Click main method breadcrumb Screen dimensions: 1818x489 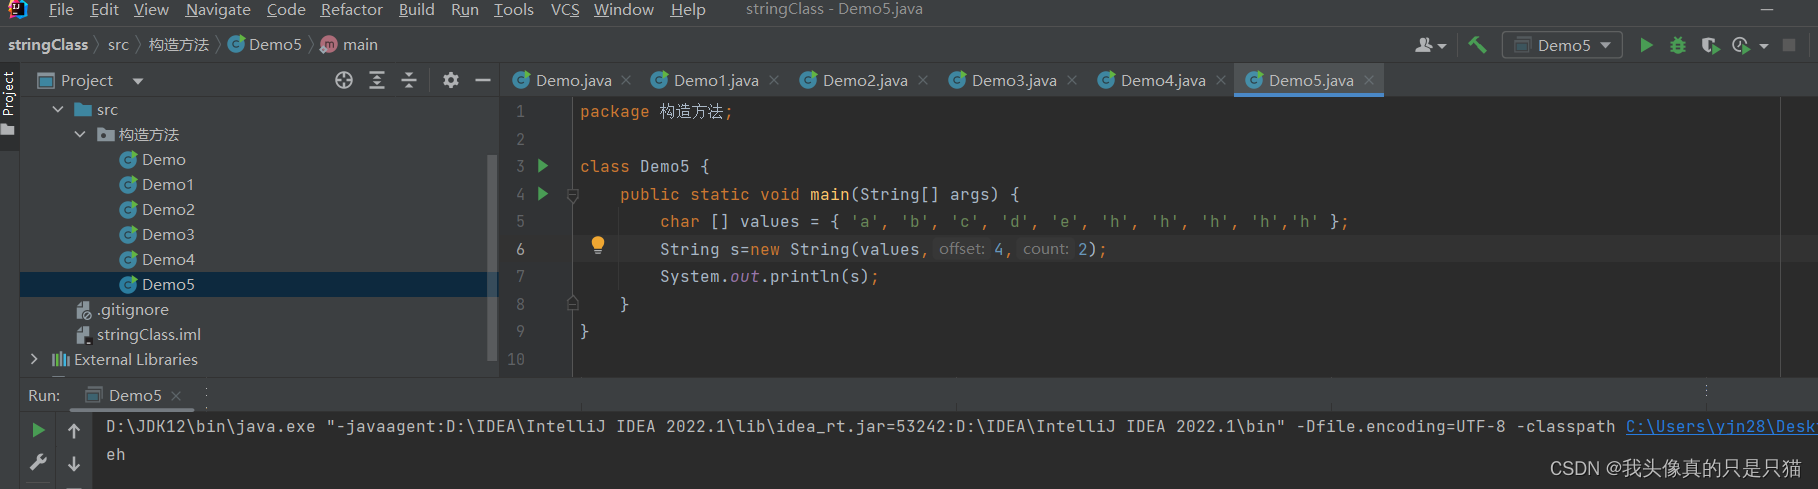coord(349,45)
